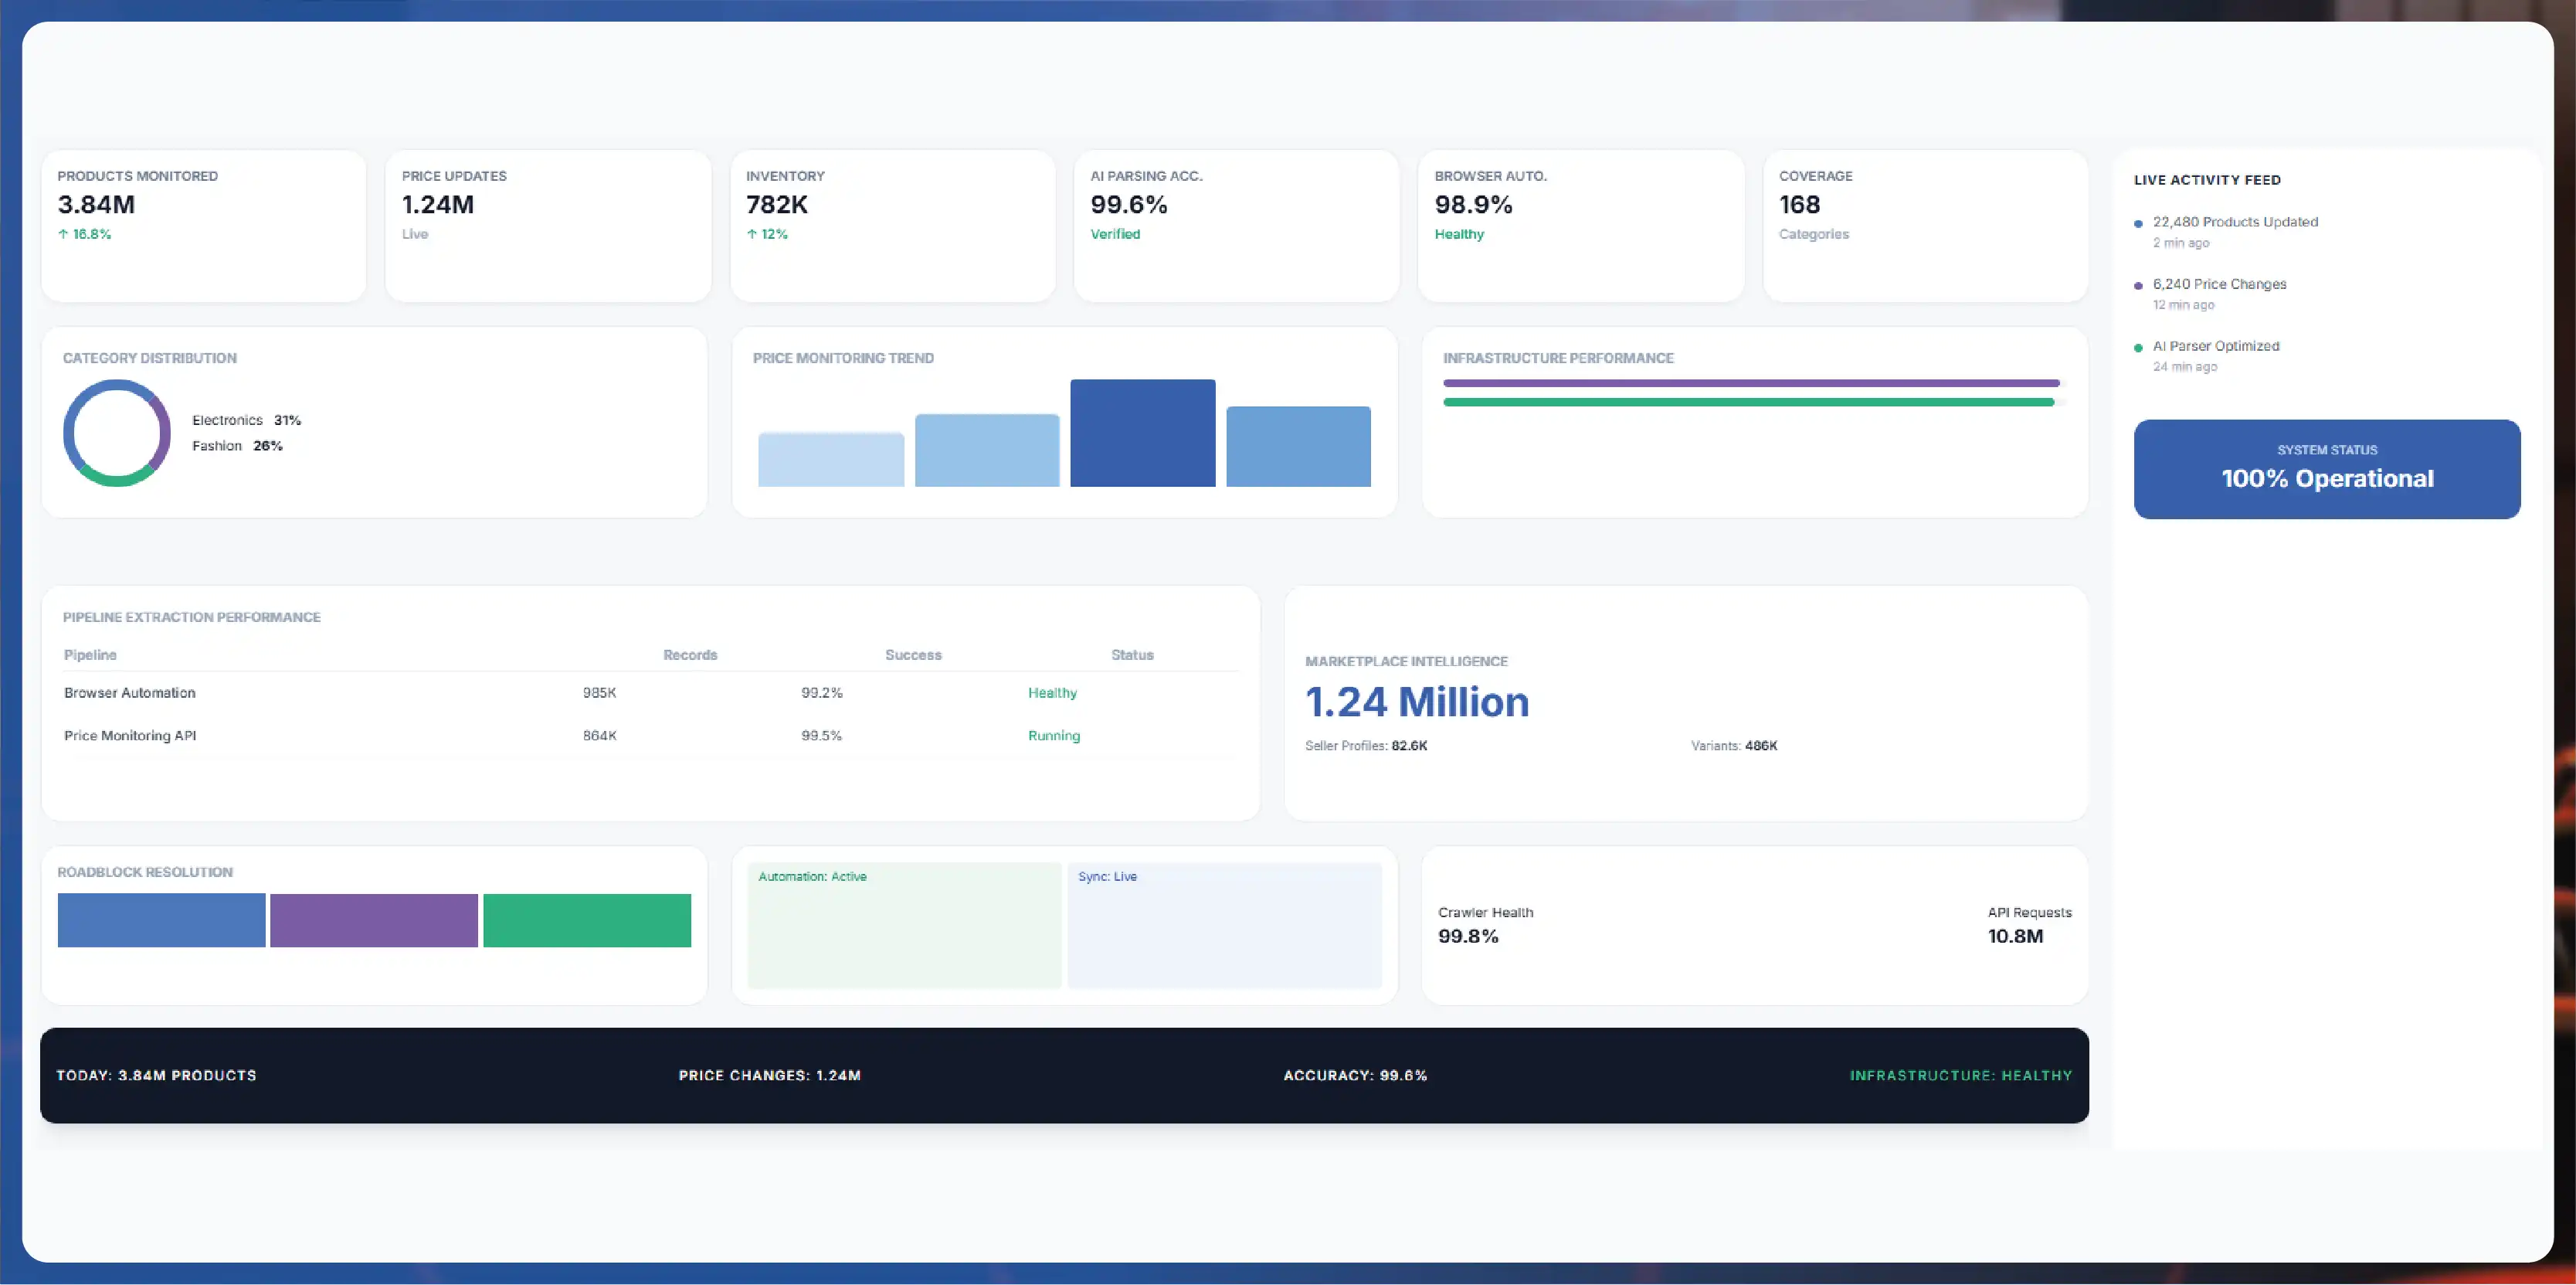
Task: Open the Automation: Active panel
Action: click(x=904, y=925)
